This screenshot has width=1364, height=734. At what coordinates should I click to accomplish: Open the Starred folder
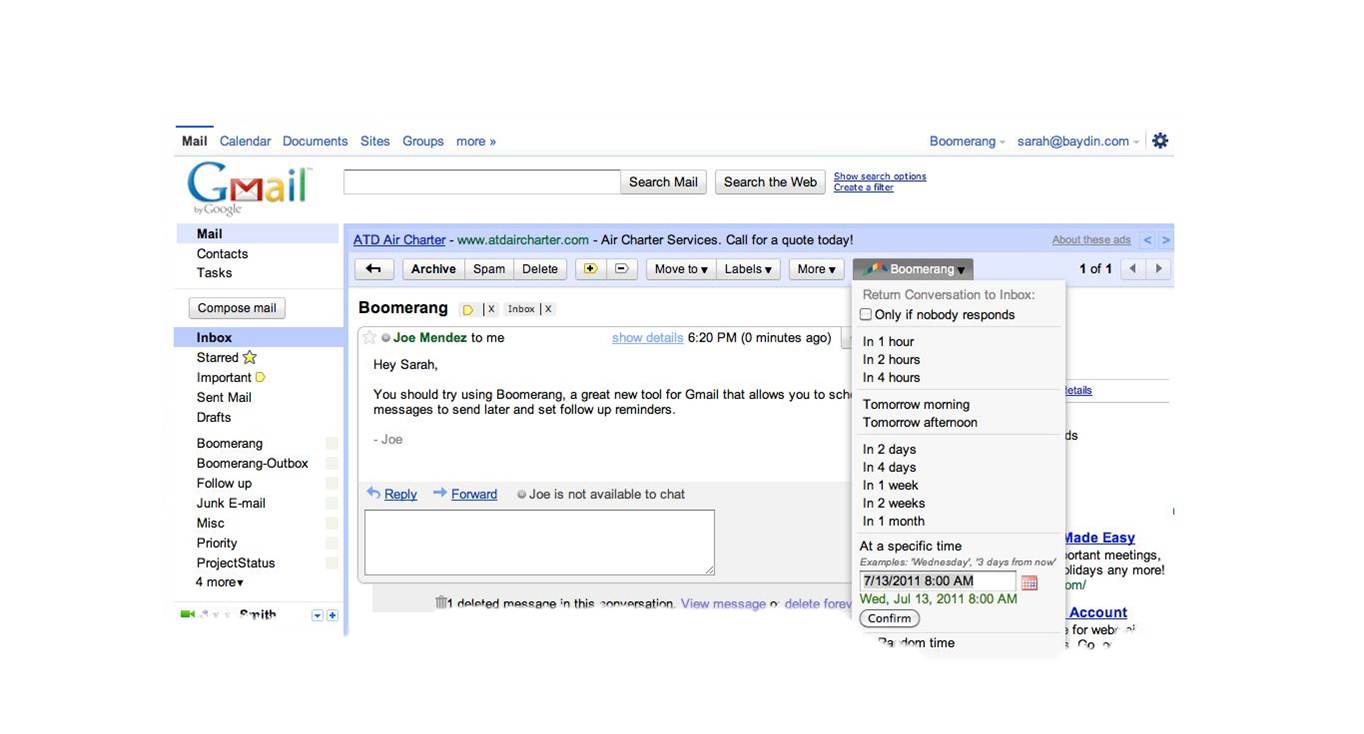pos(218,358)
